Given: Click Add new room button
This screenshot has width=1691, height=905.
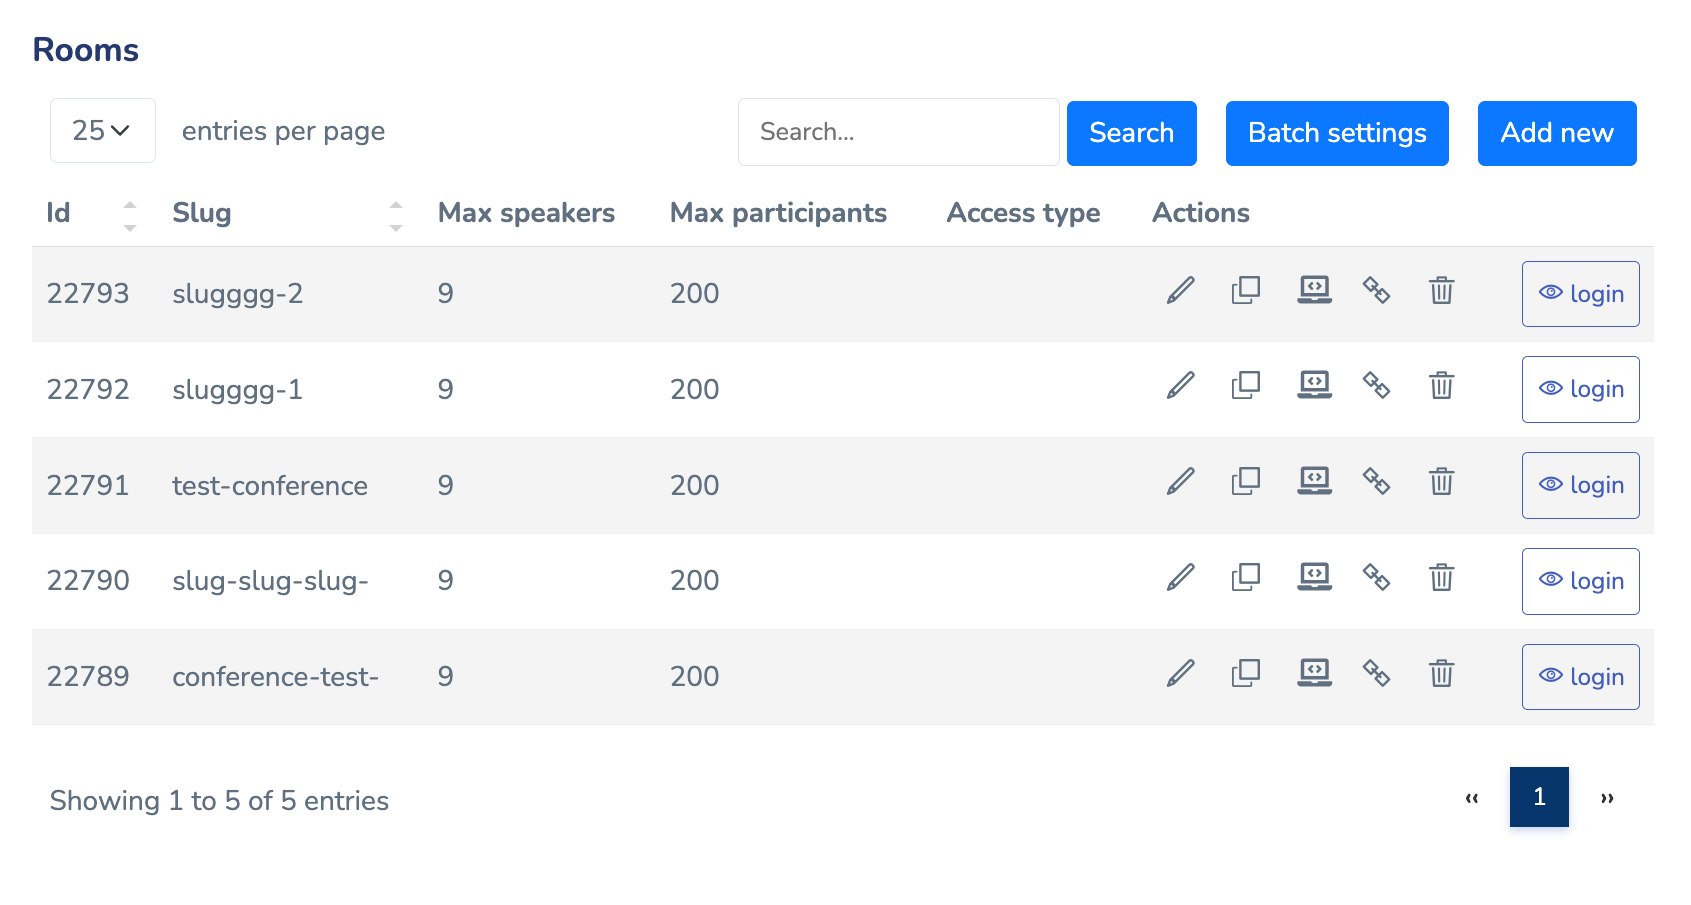Looking at the screenshot, I should [x=1557, y=133].
